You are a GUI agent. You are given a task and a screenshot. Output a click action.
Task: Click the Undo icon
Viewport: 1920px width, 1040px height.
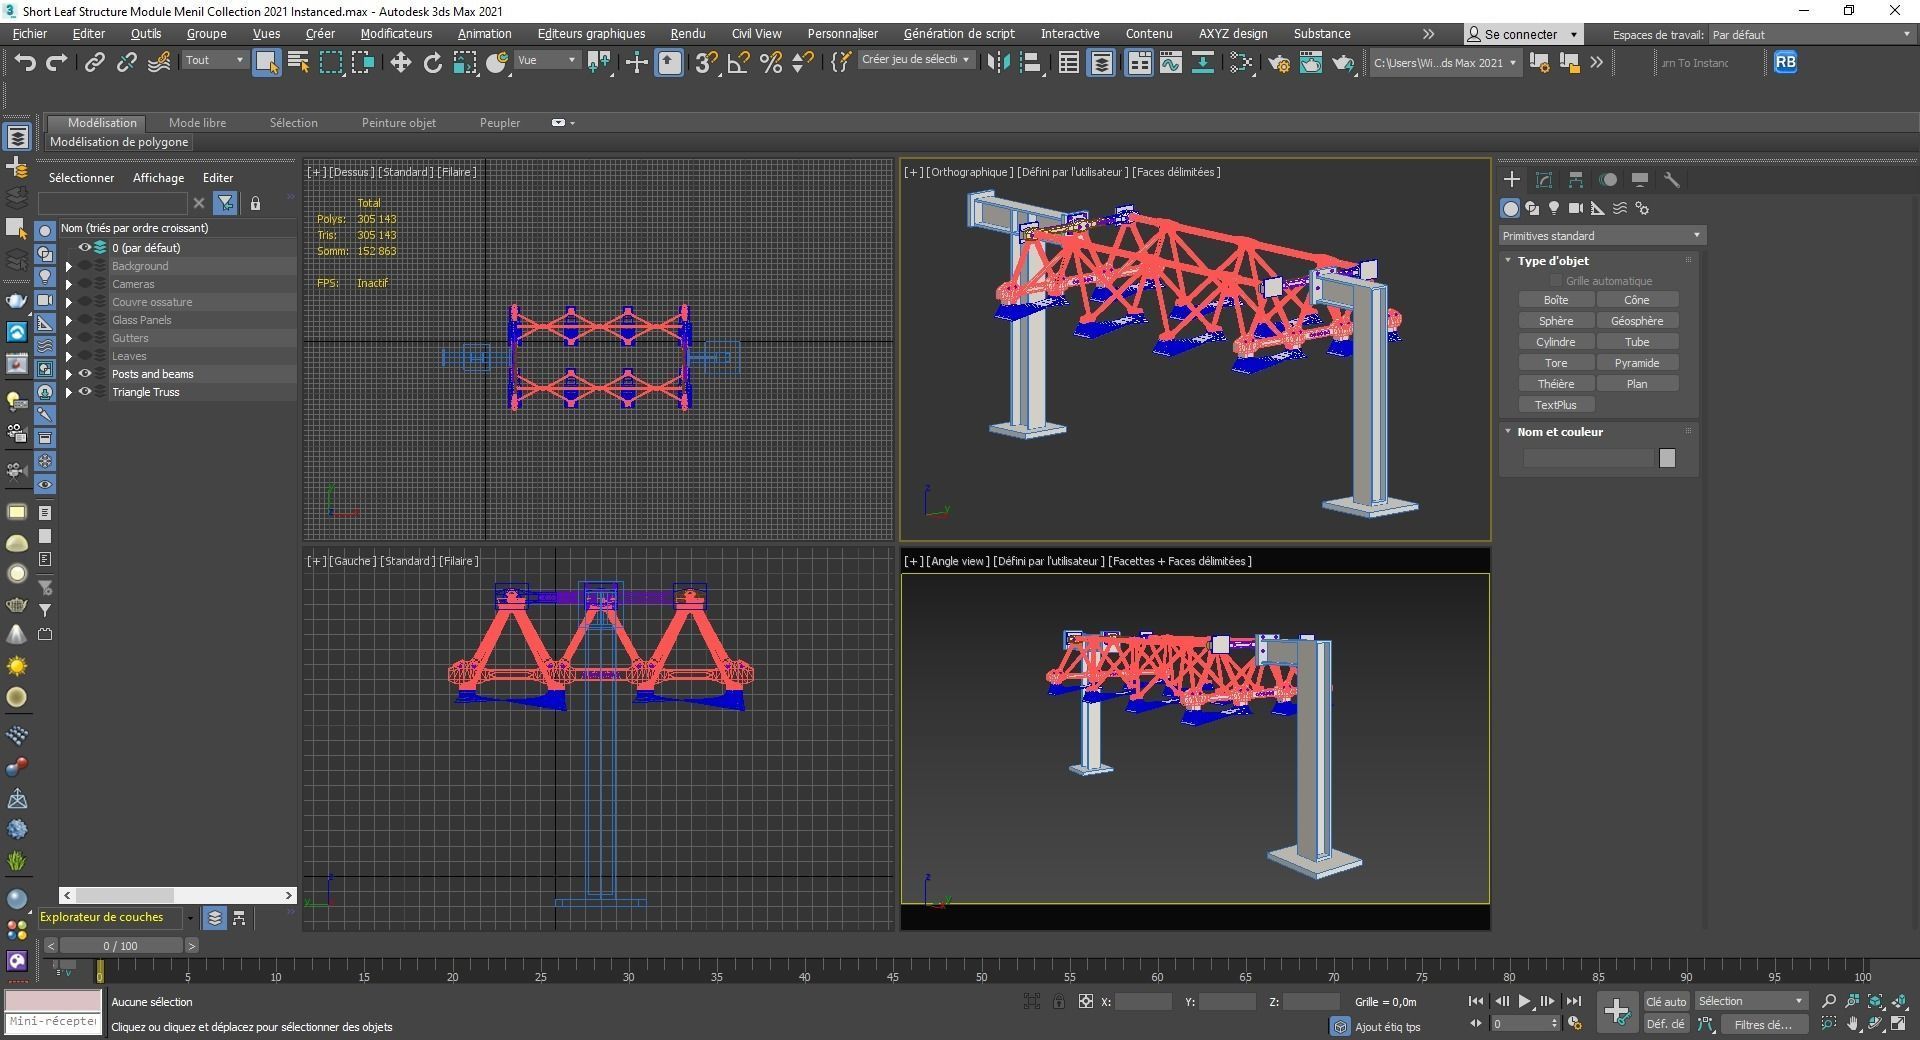coord(25,62)
